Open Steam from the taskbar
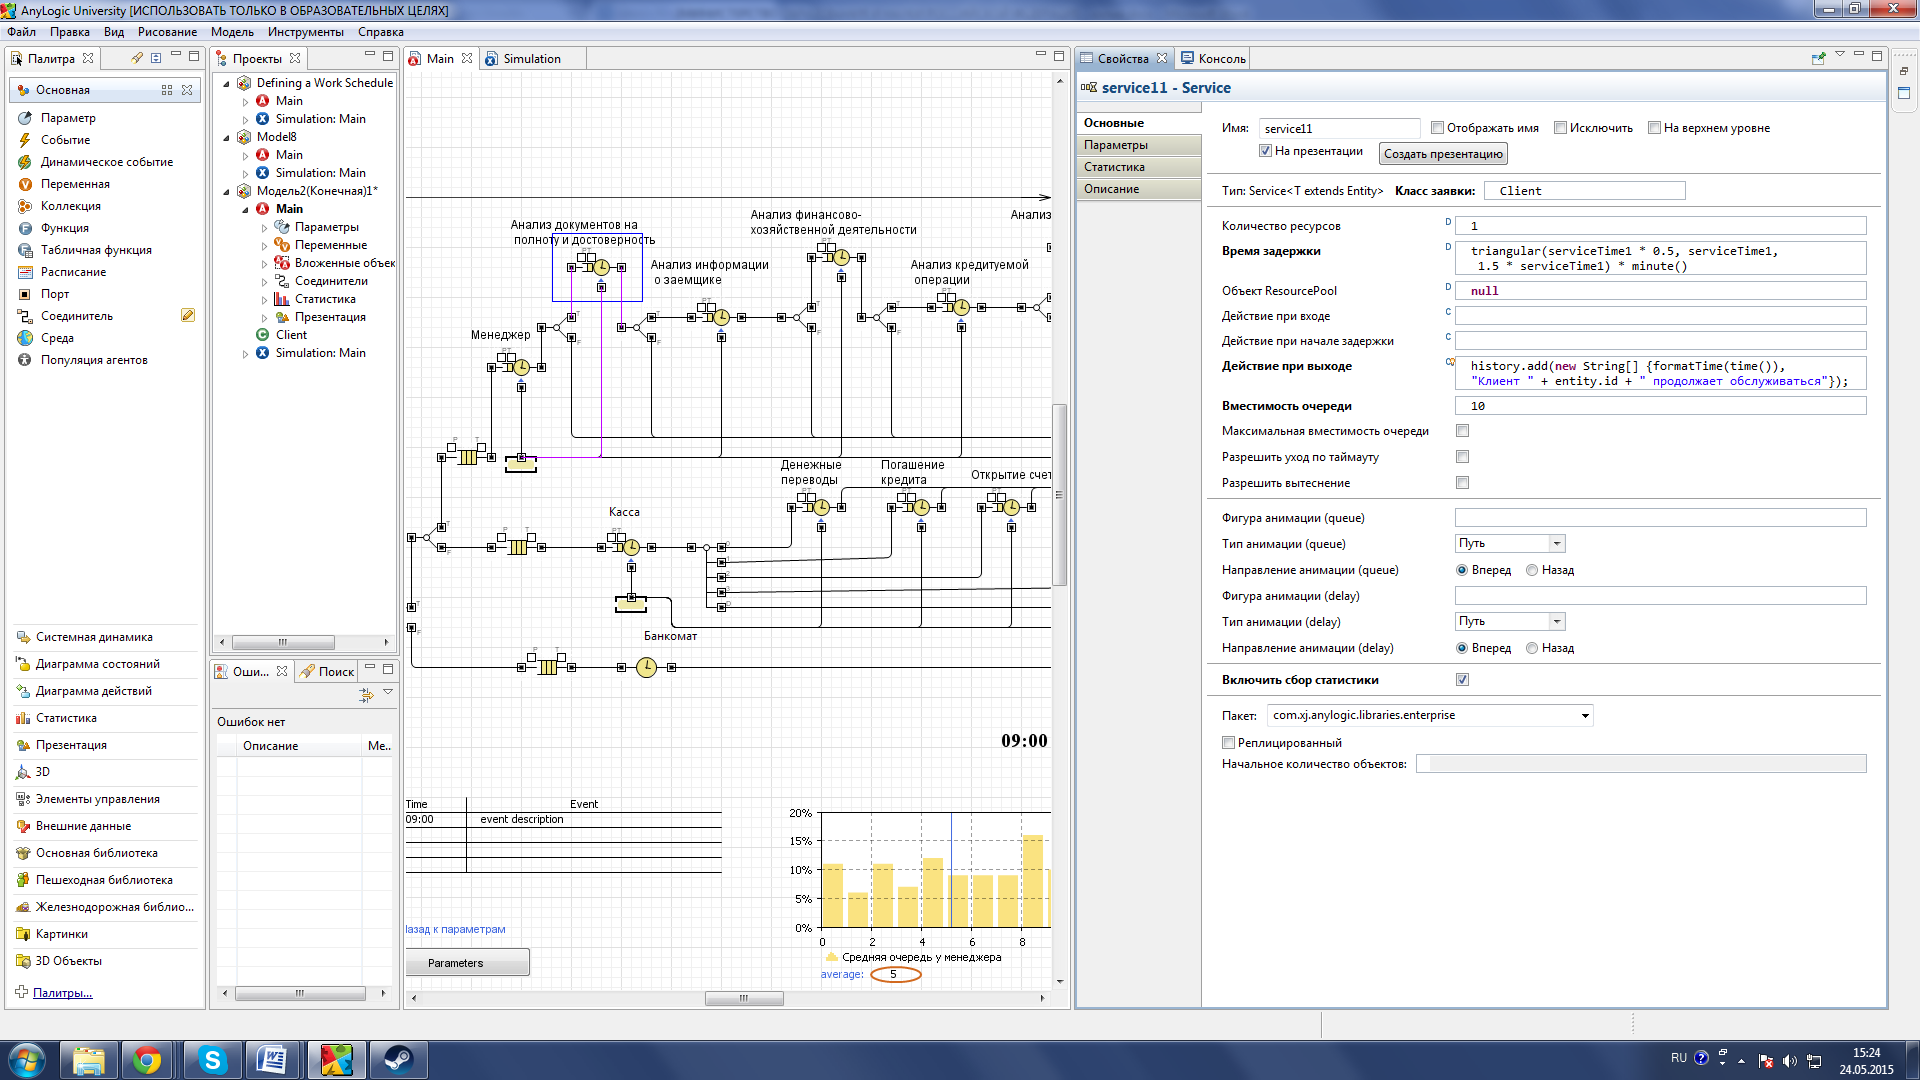1920x1080 pixels. click(398, 1060)
